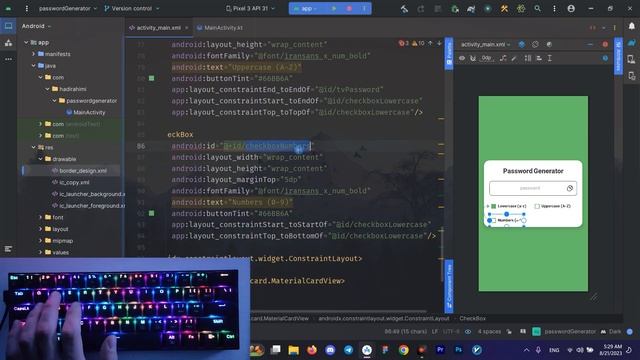Open Google Chrome from the taskbar
Image resolution: width=640 pixels, height=360 pixels.
403,350
